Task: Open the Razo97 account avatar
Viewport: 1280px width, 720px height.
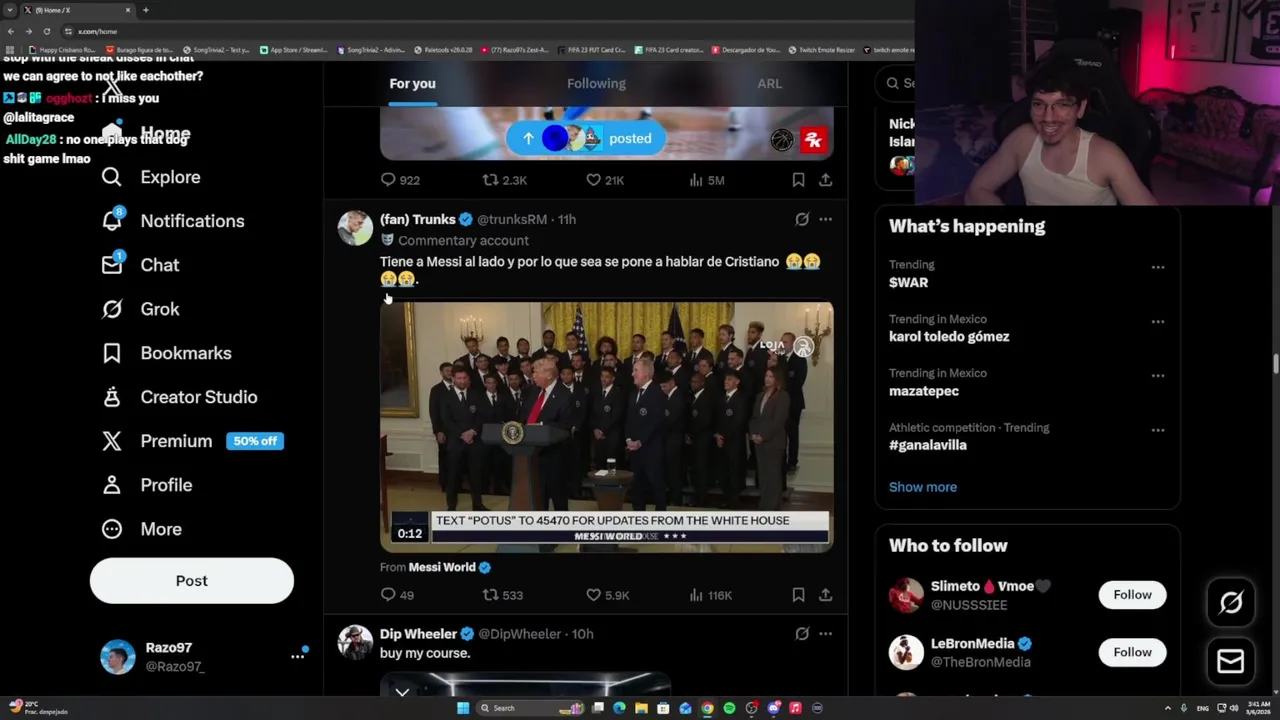Action: pos(118,657)
